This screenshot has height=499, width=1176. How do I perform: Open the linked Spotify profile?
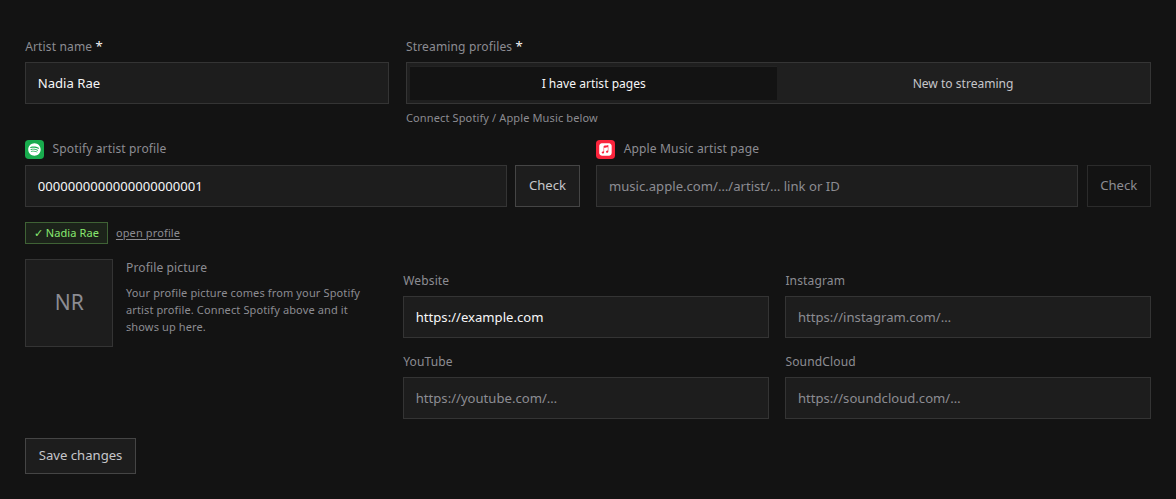point(148,233)
